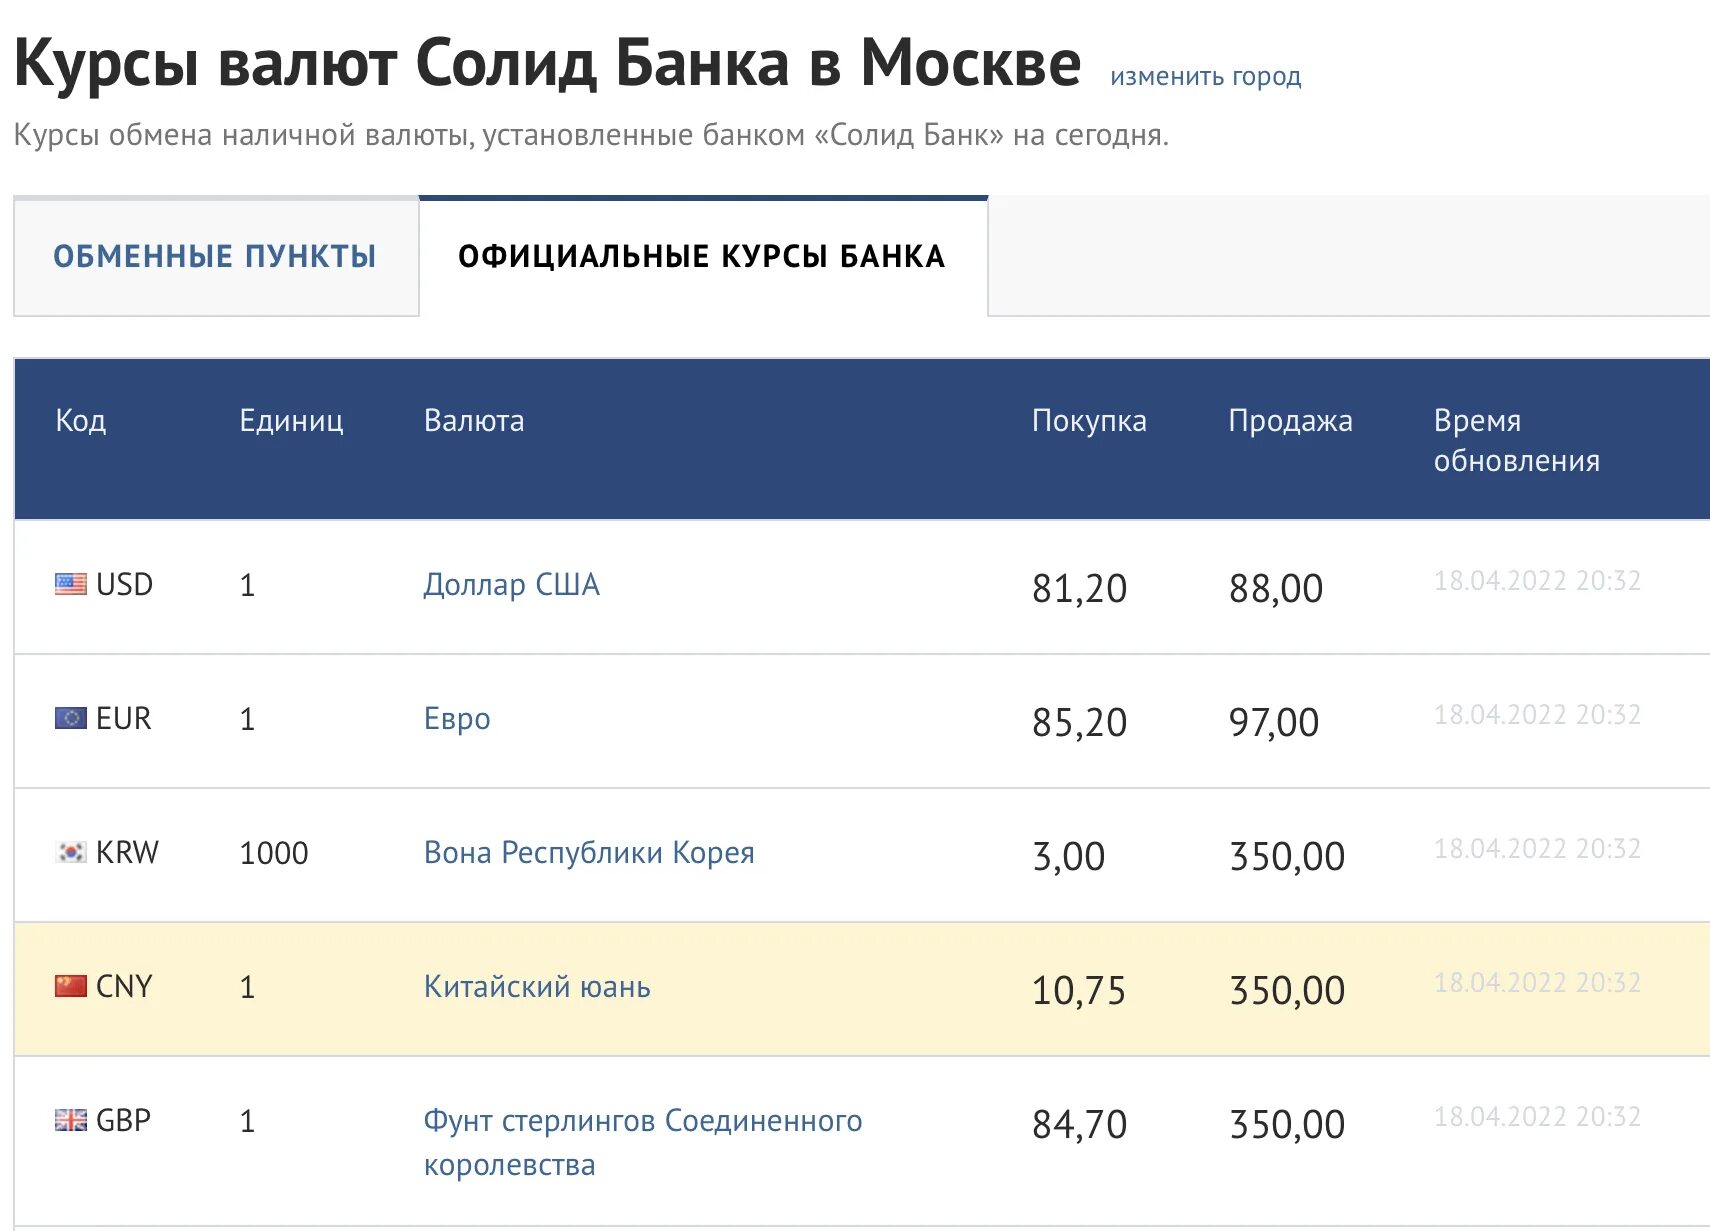Image resolution: width=1710 pixels, height=1231 pixels.
Task: Switch to the ОБМЕННЫЕ ПУНКТЫ tab
Action: click(x=216, y=257)
